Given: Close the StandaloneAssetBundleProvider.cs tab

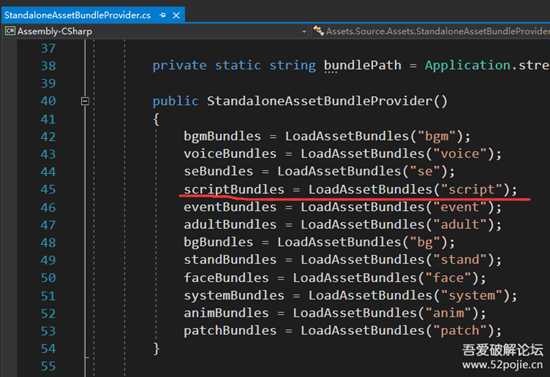Looking at the screenshot, I should [x=176, y=15].
